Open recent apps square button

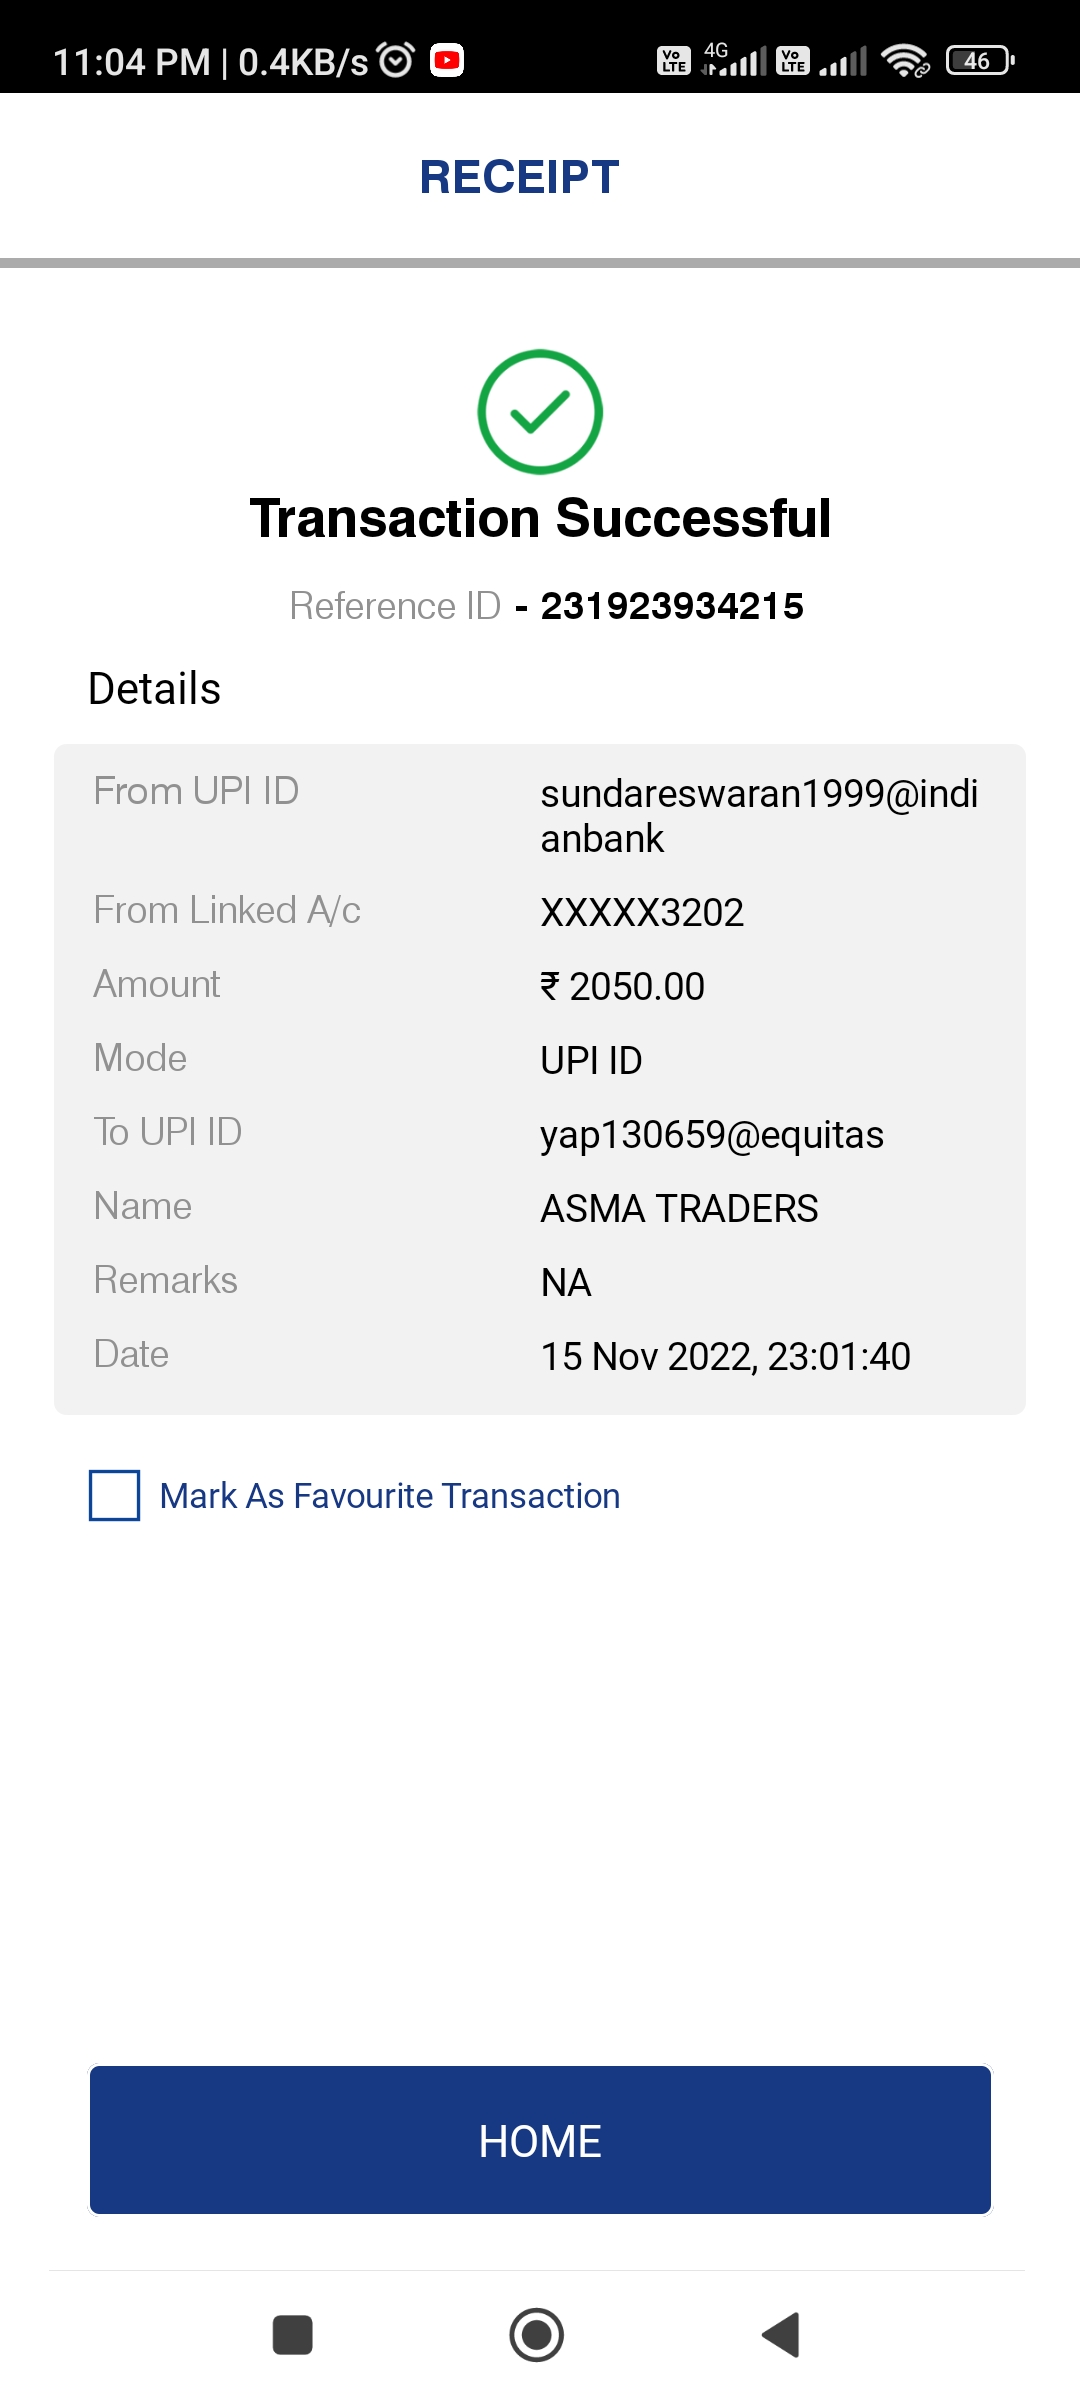(x=293, y=2335)
